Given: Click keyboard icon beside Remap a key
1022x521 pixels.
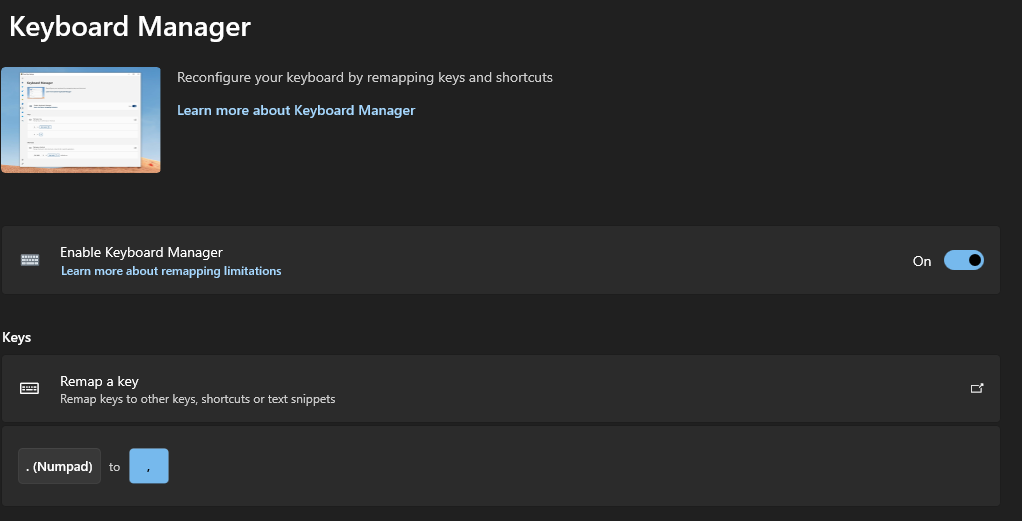Looking at the screenshot, I should 30,388.
